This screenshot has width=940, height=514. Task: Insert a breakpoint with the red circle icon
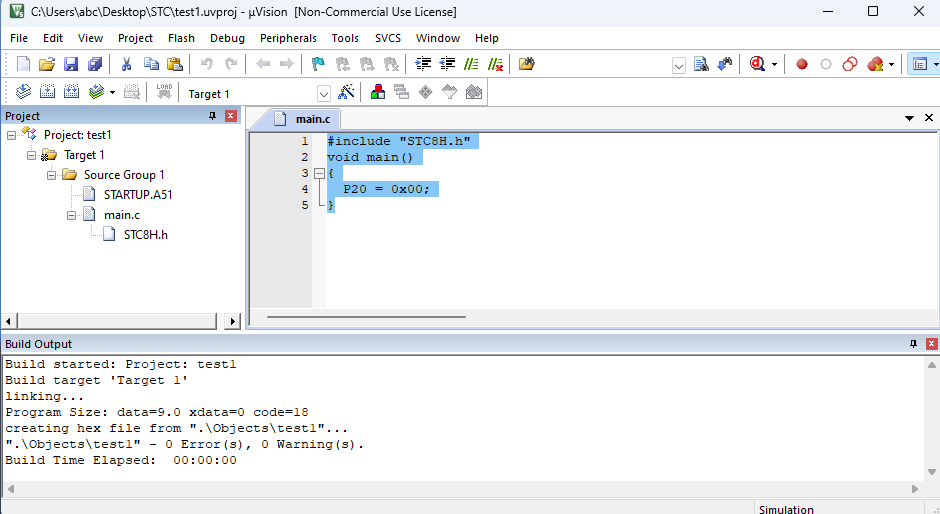coord(802,64)
